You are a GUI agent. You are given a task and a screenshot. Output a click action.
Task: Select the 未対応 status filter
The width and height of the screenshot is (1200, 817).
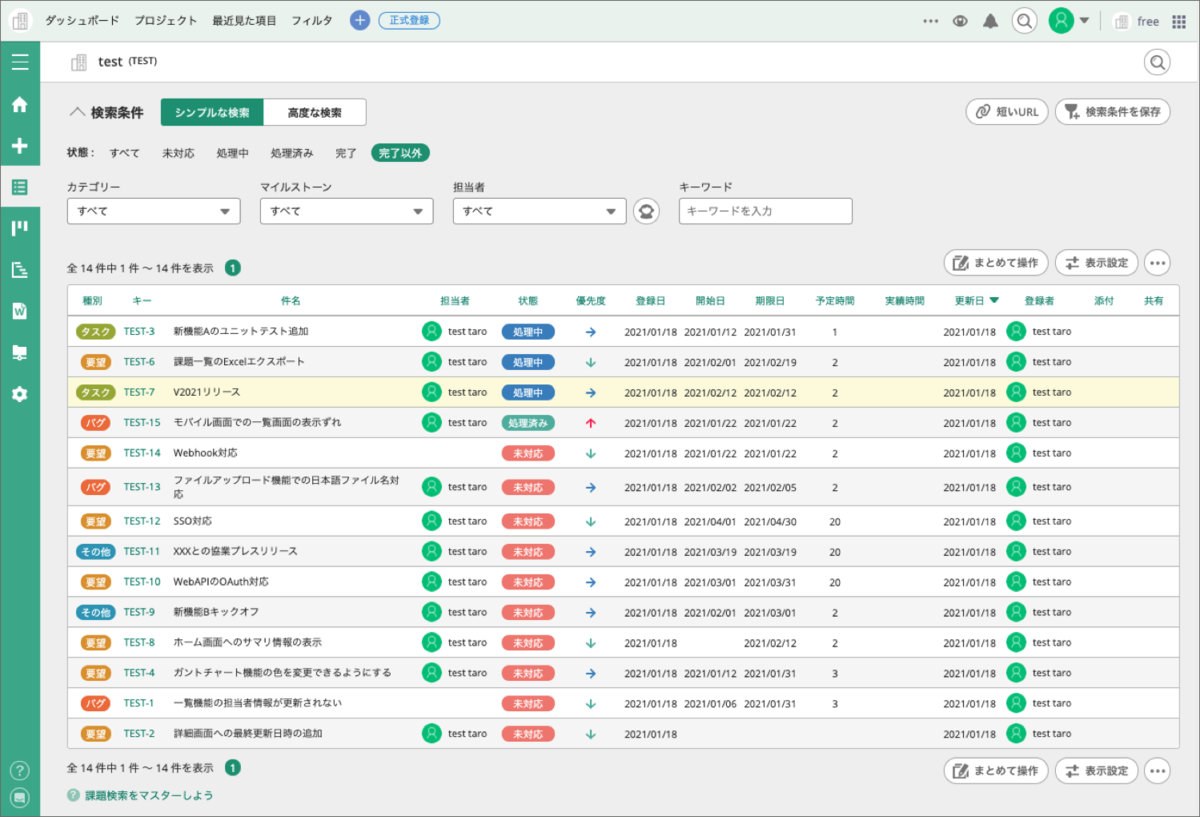tap(179, 153)
